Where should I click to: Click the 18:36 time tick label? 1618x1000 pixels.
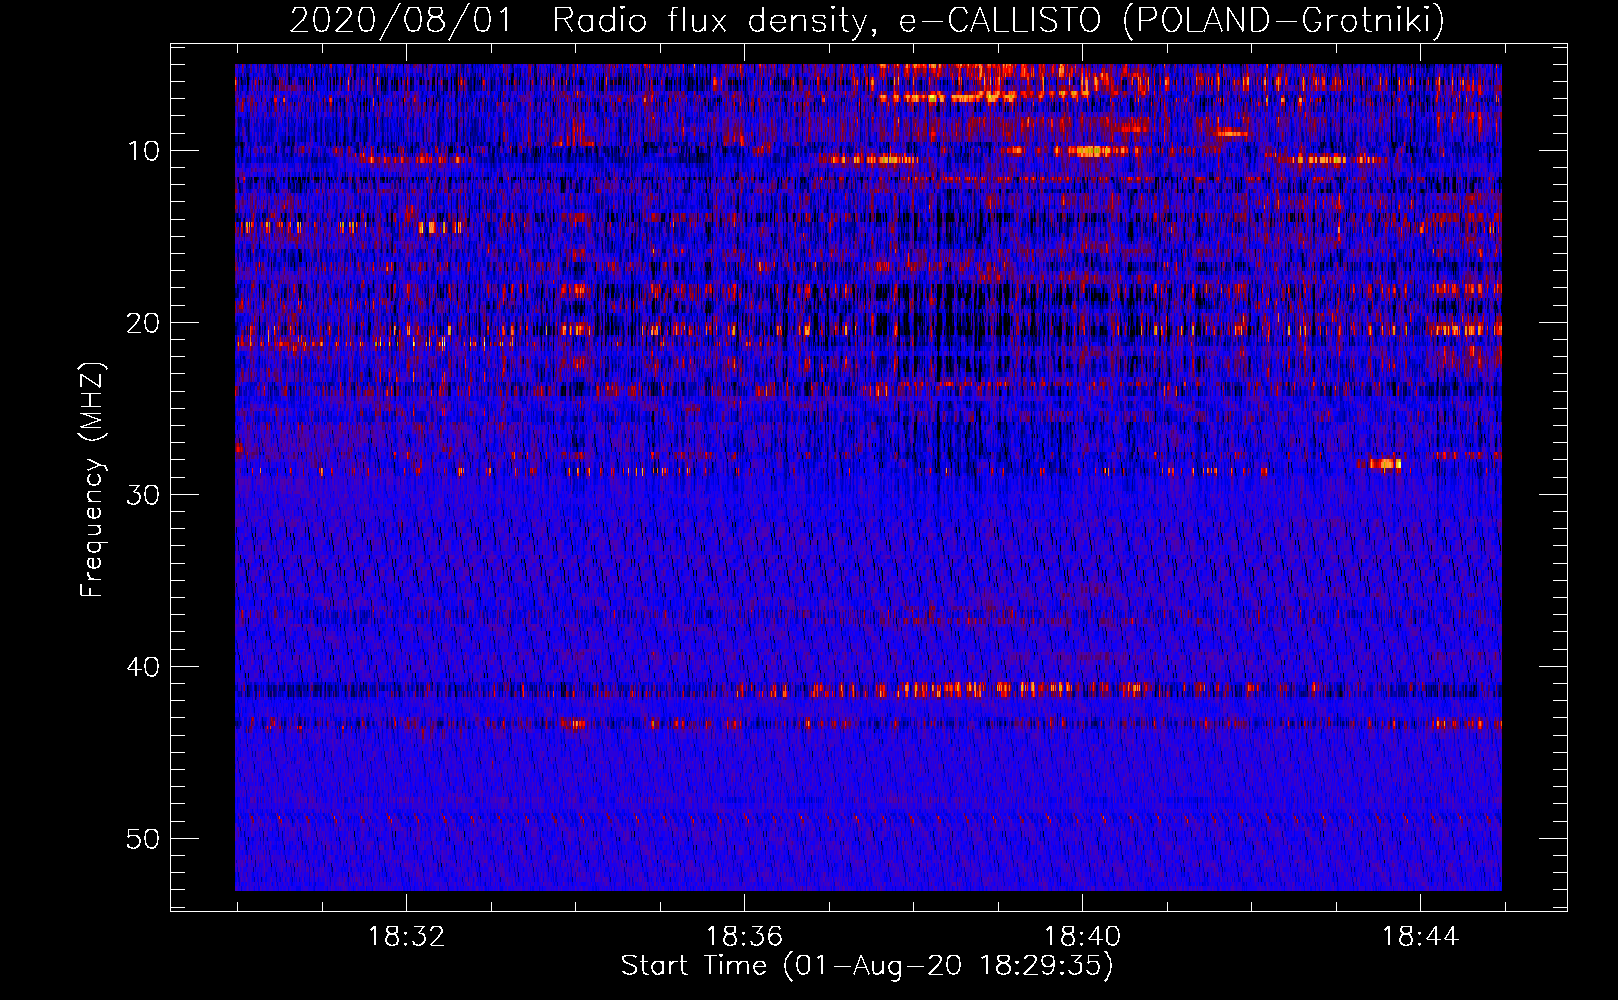(x=744, y=937)
